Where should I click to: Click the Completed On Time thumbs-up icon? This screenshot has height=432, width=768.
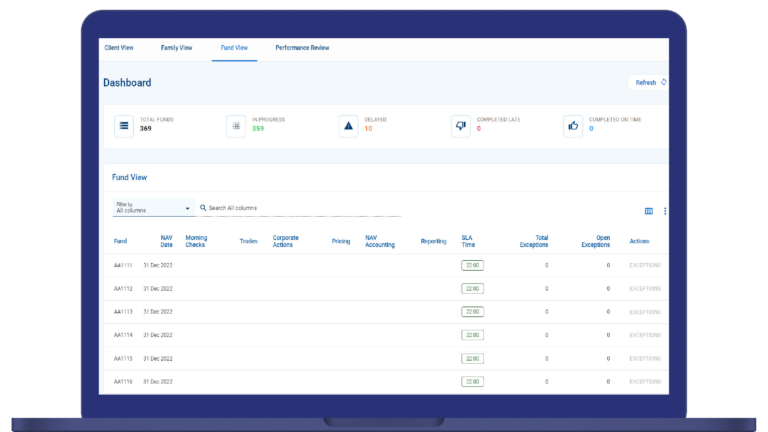[x=573, y=125]
